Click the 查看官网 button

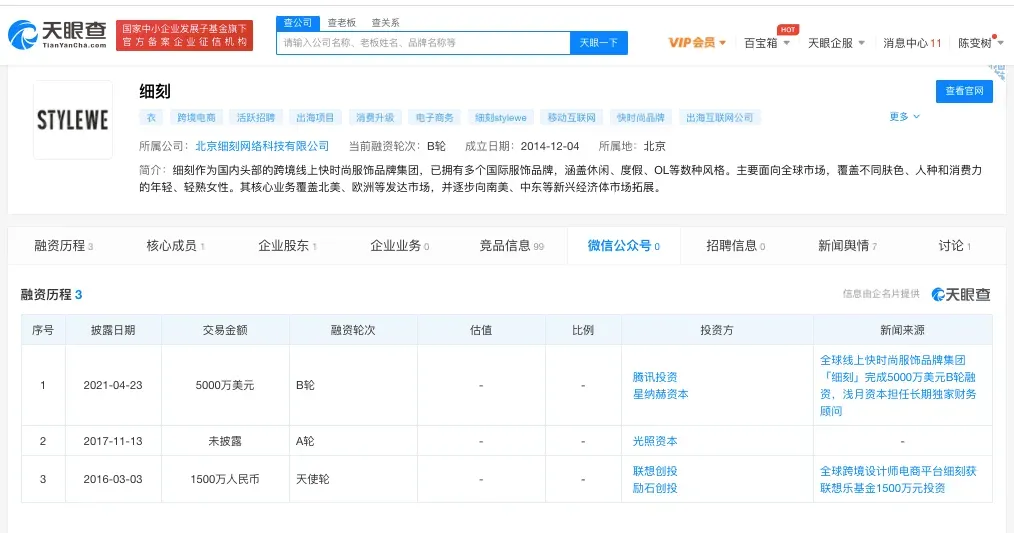pos(964,91)
